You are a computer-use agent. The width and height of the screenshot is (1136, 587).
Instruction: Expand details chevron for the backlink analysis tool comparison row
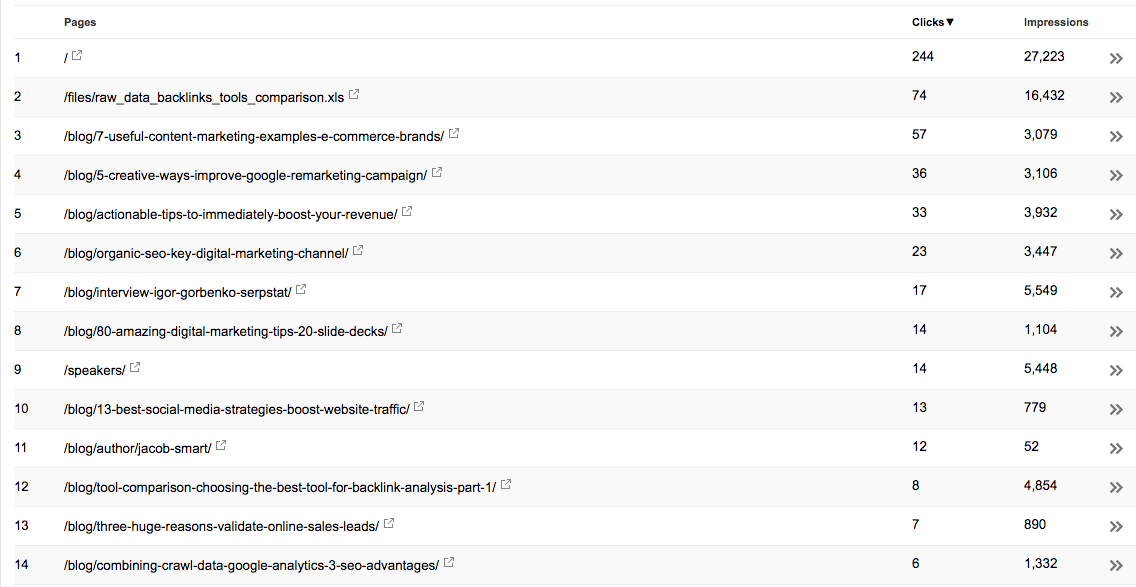(x=1116, y=487)
